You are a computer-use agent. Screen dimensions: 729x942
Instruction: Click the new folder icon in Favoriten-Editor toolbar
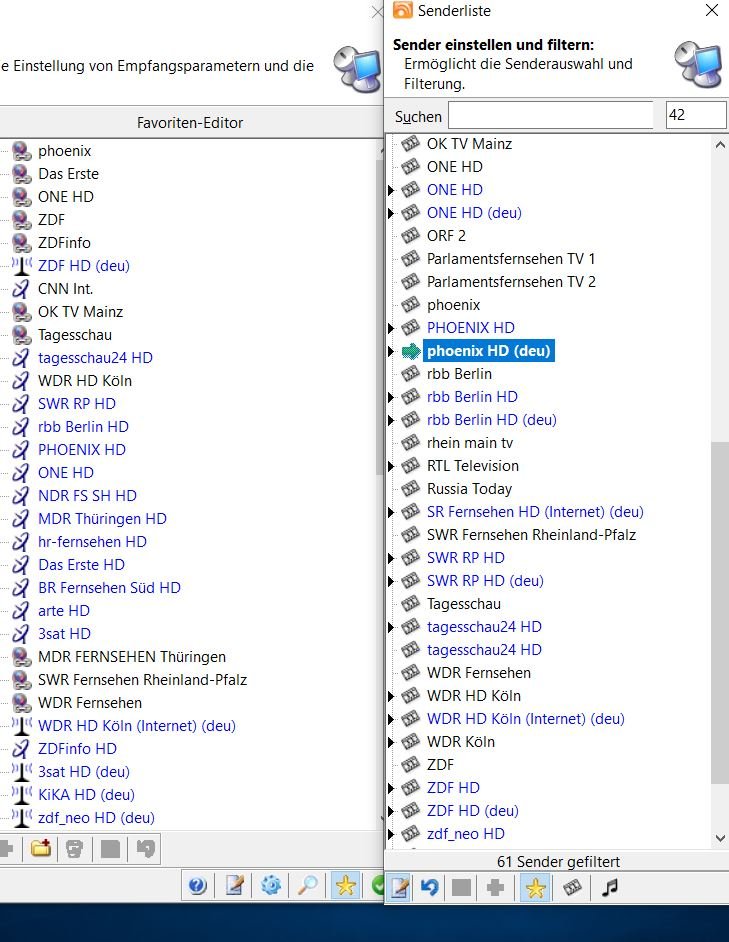pos(41,849)
